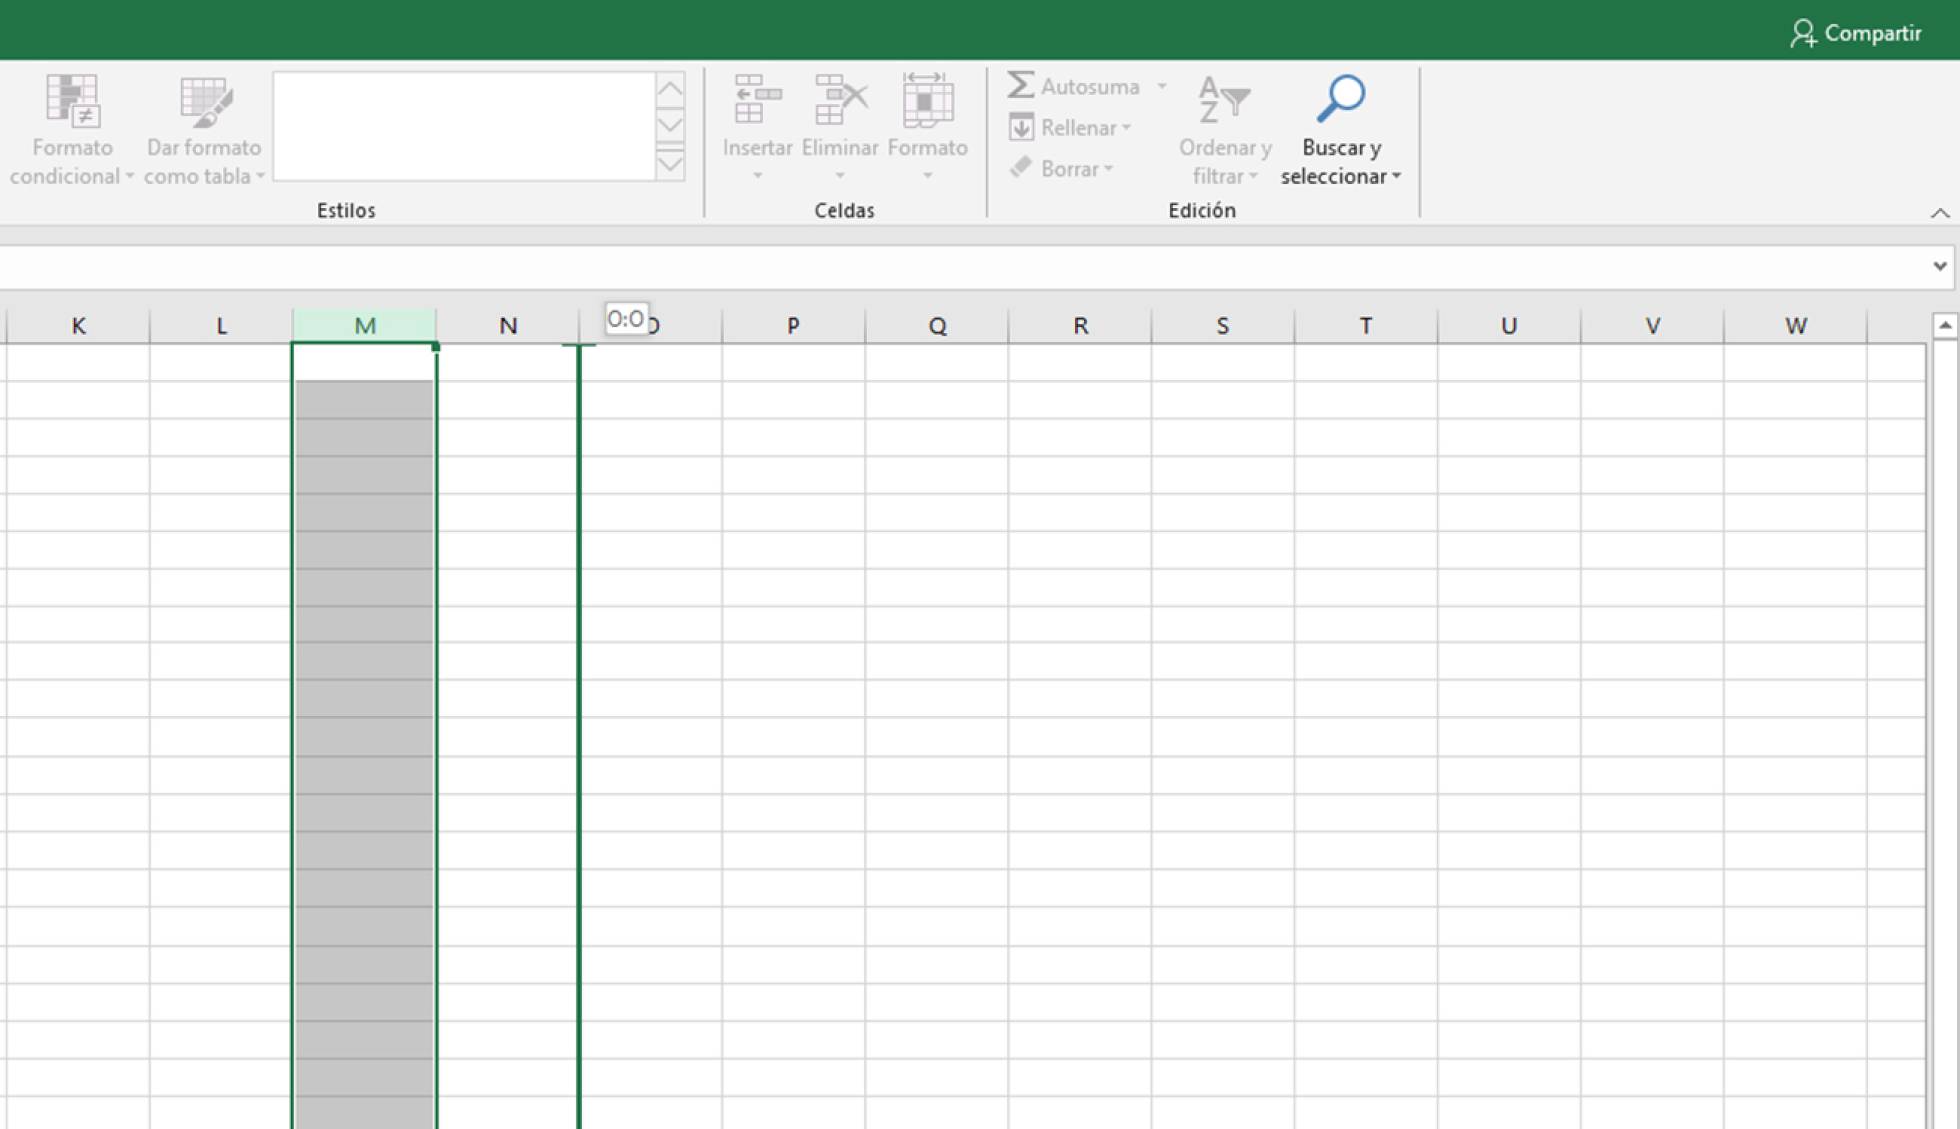This screenshot has width=1960, height=1129.
Task: Select column Q header
Action: click(936, 324)
